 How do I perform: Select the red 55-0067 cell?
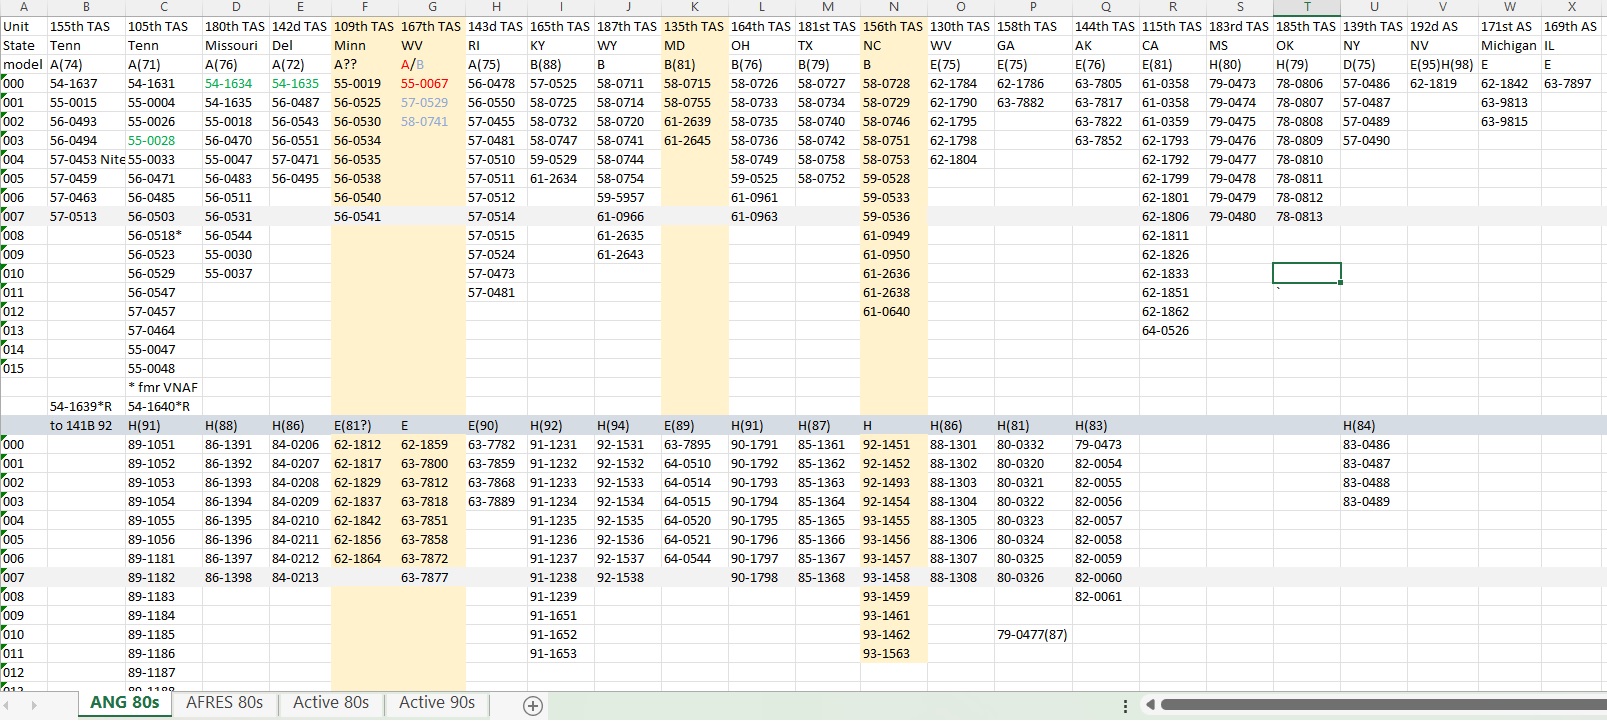point(425,83)
